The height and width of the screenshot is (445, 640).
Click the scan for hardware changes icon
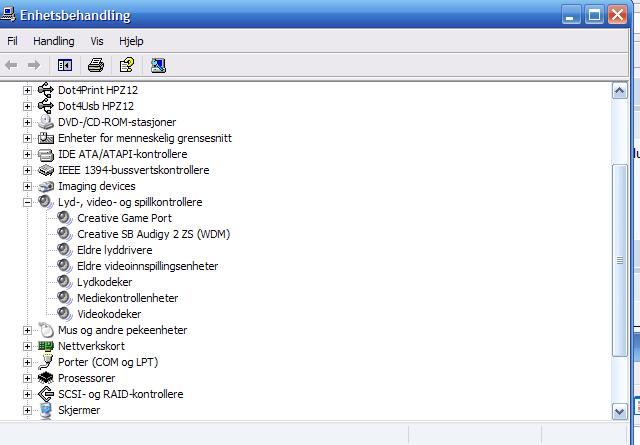click(x=158, y=65)
